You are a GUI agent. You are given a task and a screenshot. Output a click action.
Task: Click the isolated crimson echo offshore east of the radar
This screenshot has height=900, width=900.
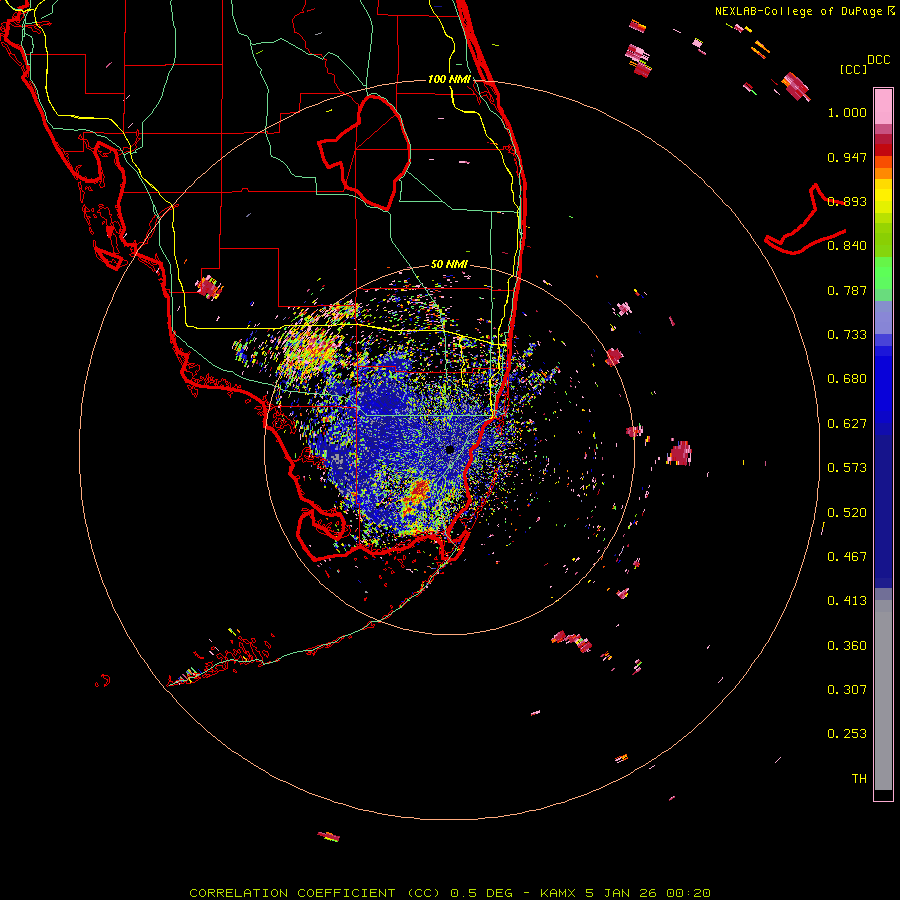680,453
